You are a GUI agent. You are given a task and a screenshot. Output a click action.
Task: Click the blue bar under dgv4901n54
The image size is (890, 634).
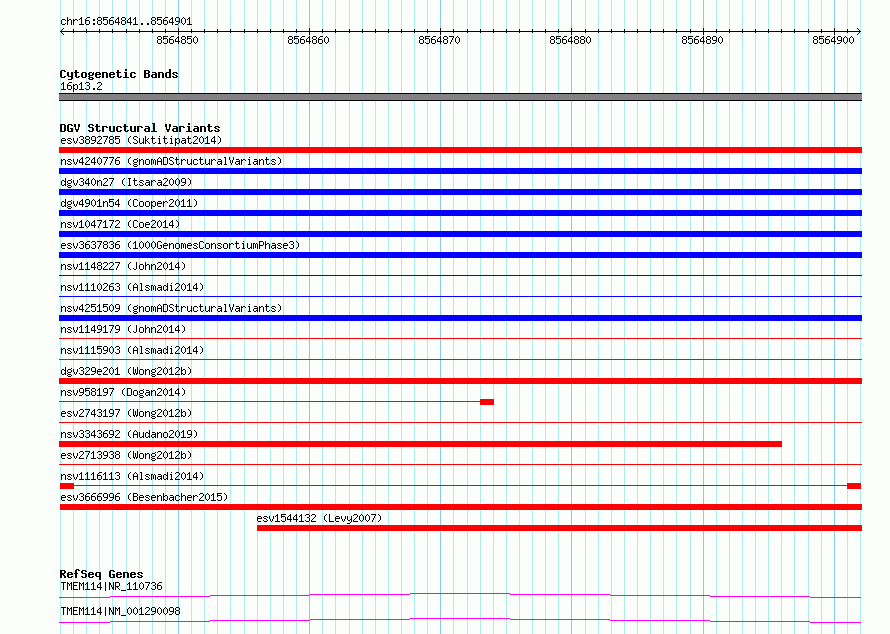click(x=460, y=213)
